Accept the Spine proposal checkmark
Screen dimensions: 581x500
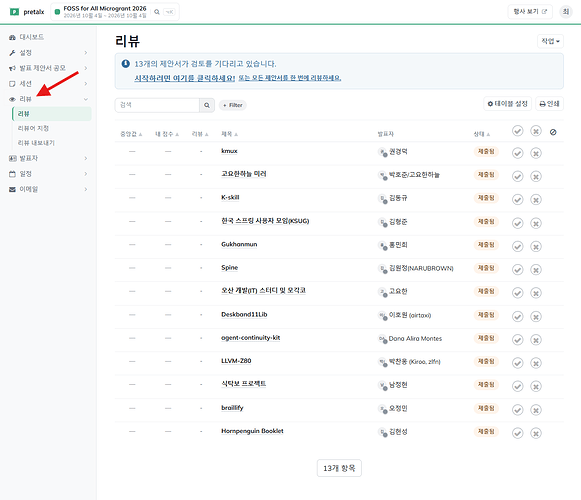click(517, 269)
